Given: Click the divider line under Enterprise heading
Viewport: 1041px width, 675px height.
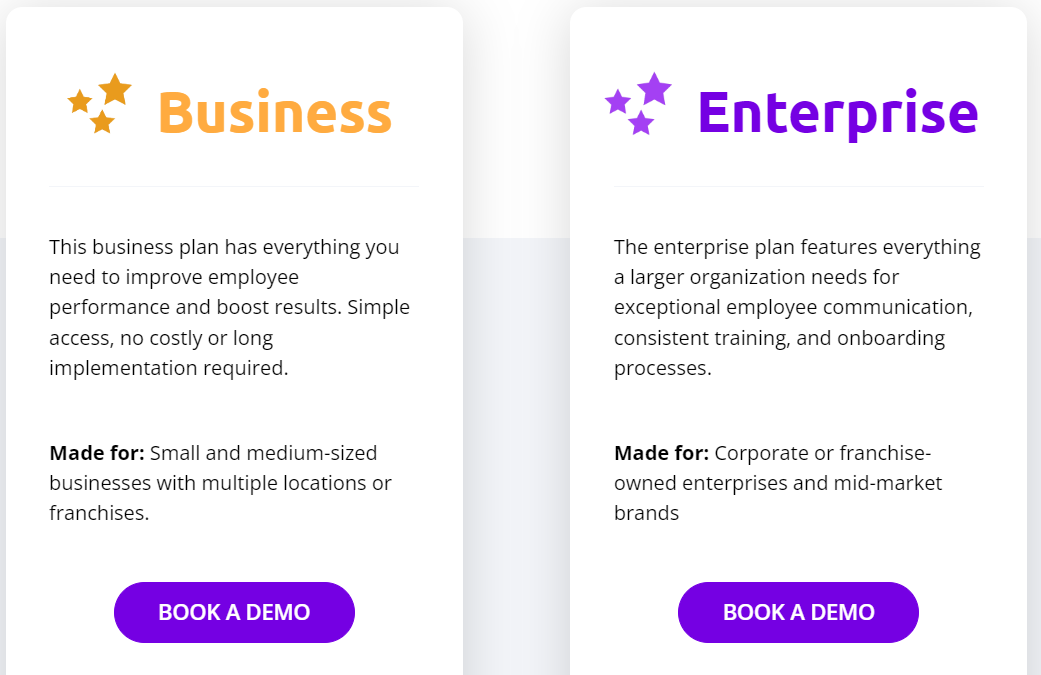Looking at the screenshot, I should (x=798, y=186).
